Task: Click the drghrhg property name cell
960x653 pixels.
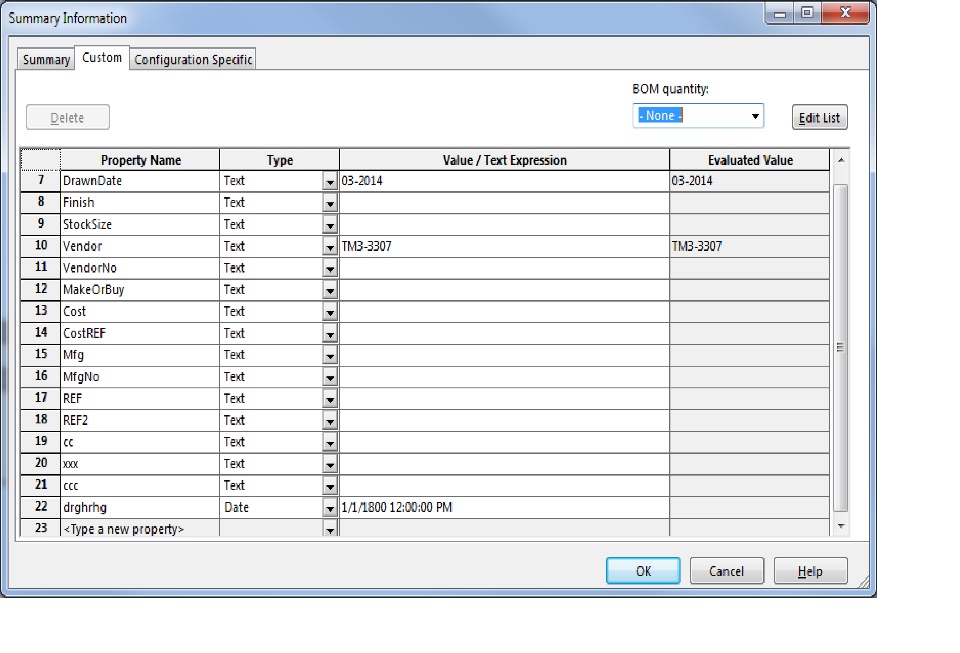Action: tap(140, 507)
